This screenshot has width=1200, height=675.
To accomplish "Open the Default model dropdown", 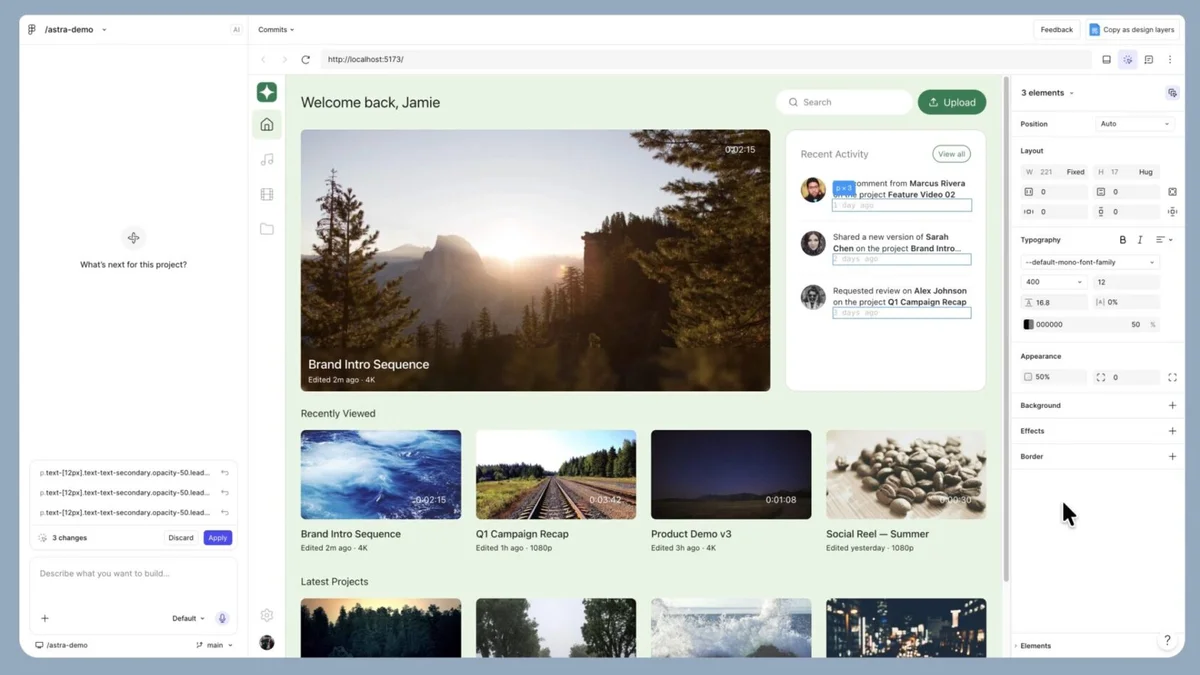I will pyautogui.click(x=188, y=618).
